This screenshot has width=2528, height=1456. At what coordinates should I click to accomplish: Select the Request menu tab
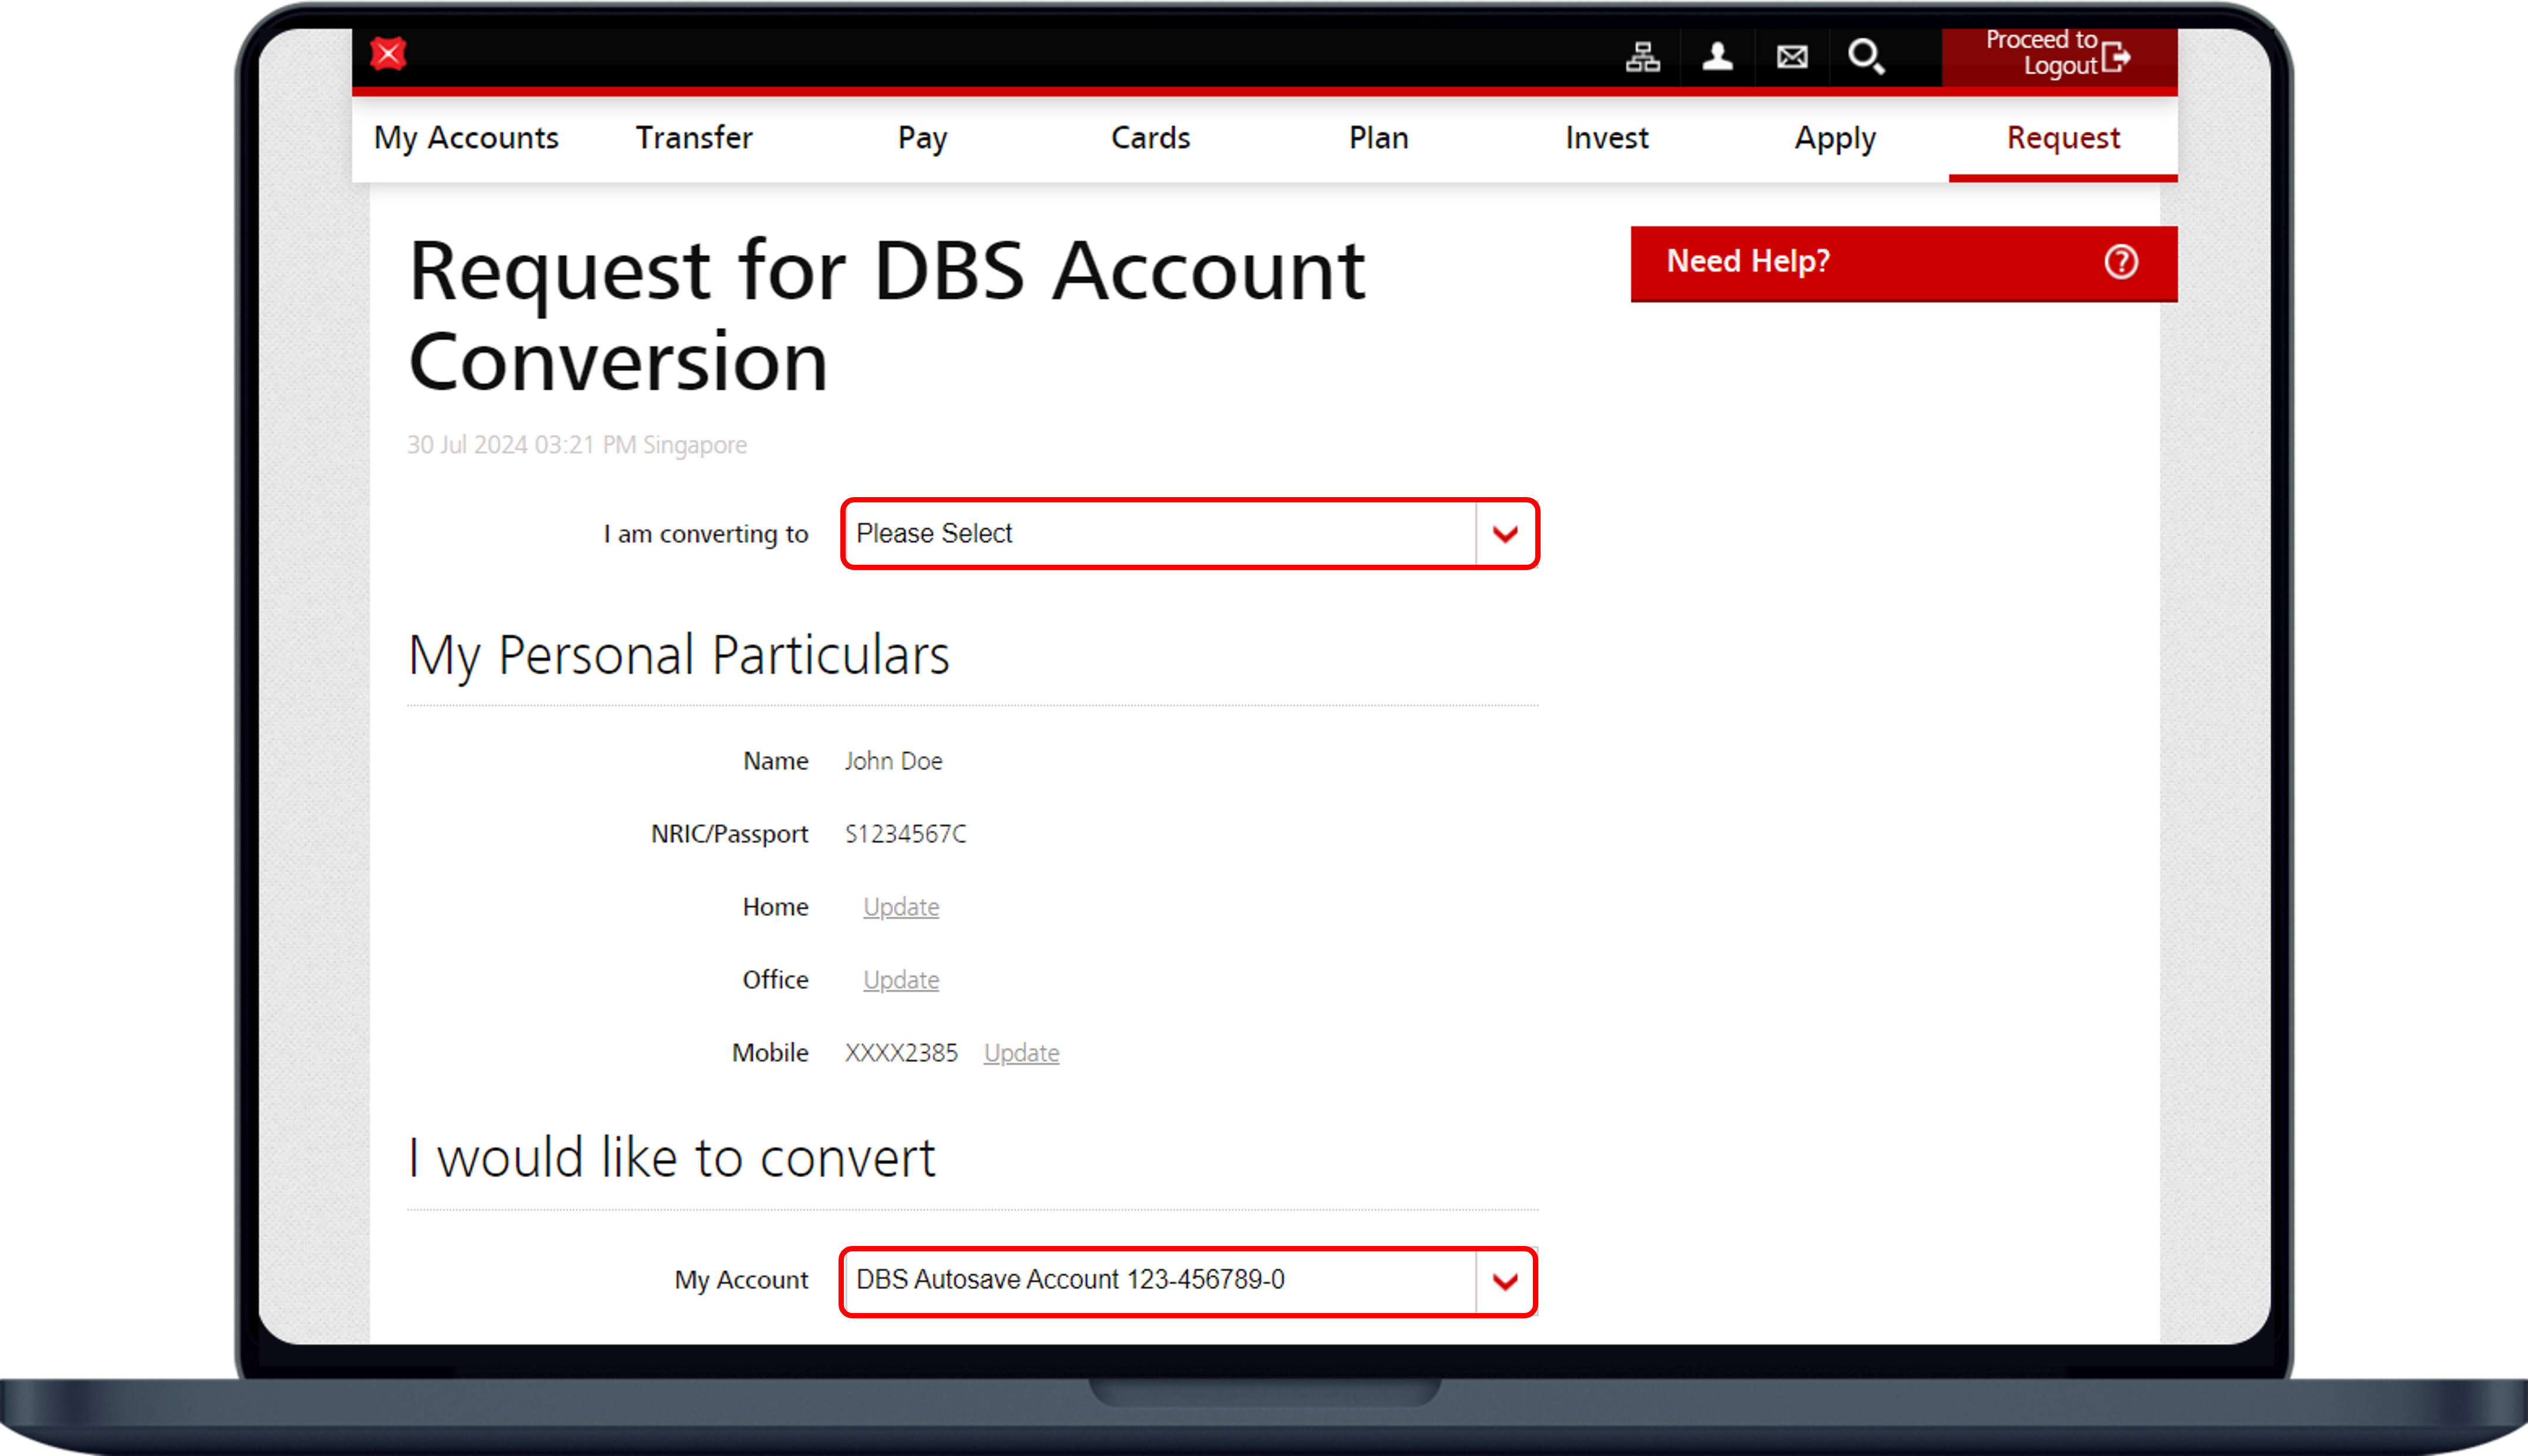pos(2062,138)
